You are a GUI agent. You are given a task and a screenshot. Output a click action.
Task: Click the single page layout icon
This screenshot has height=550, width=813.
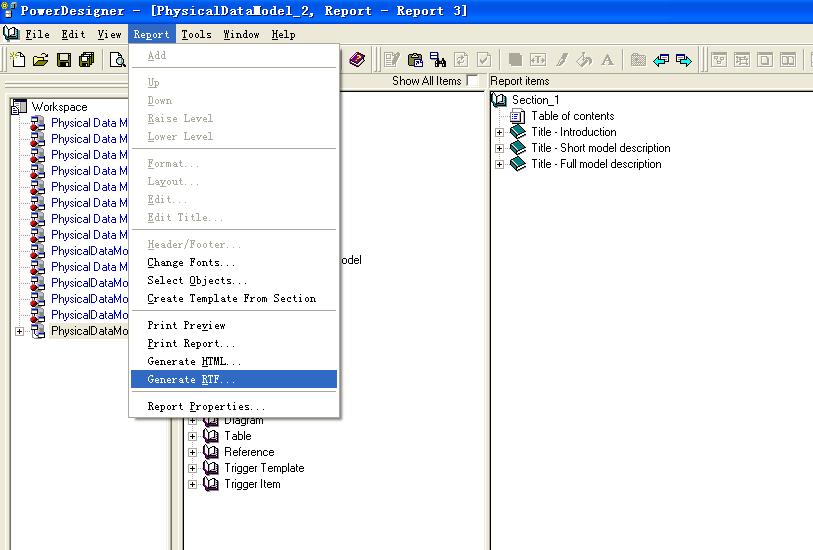coord(765,60)
